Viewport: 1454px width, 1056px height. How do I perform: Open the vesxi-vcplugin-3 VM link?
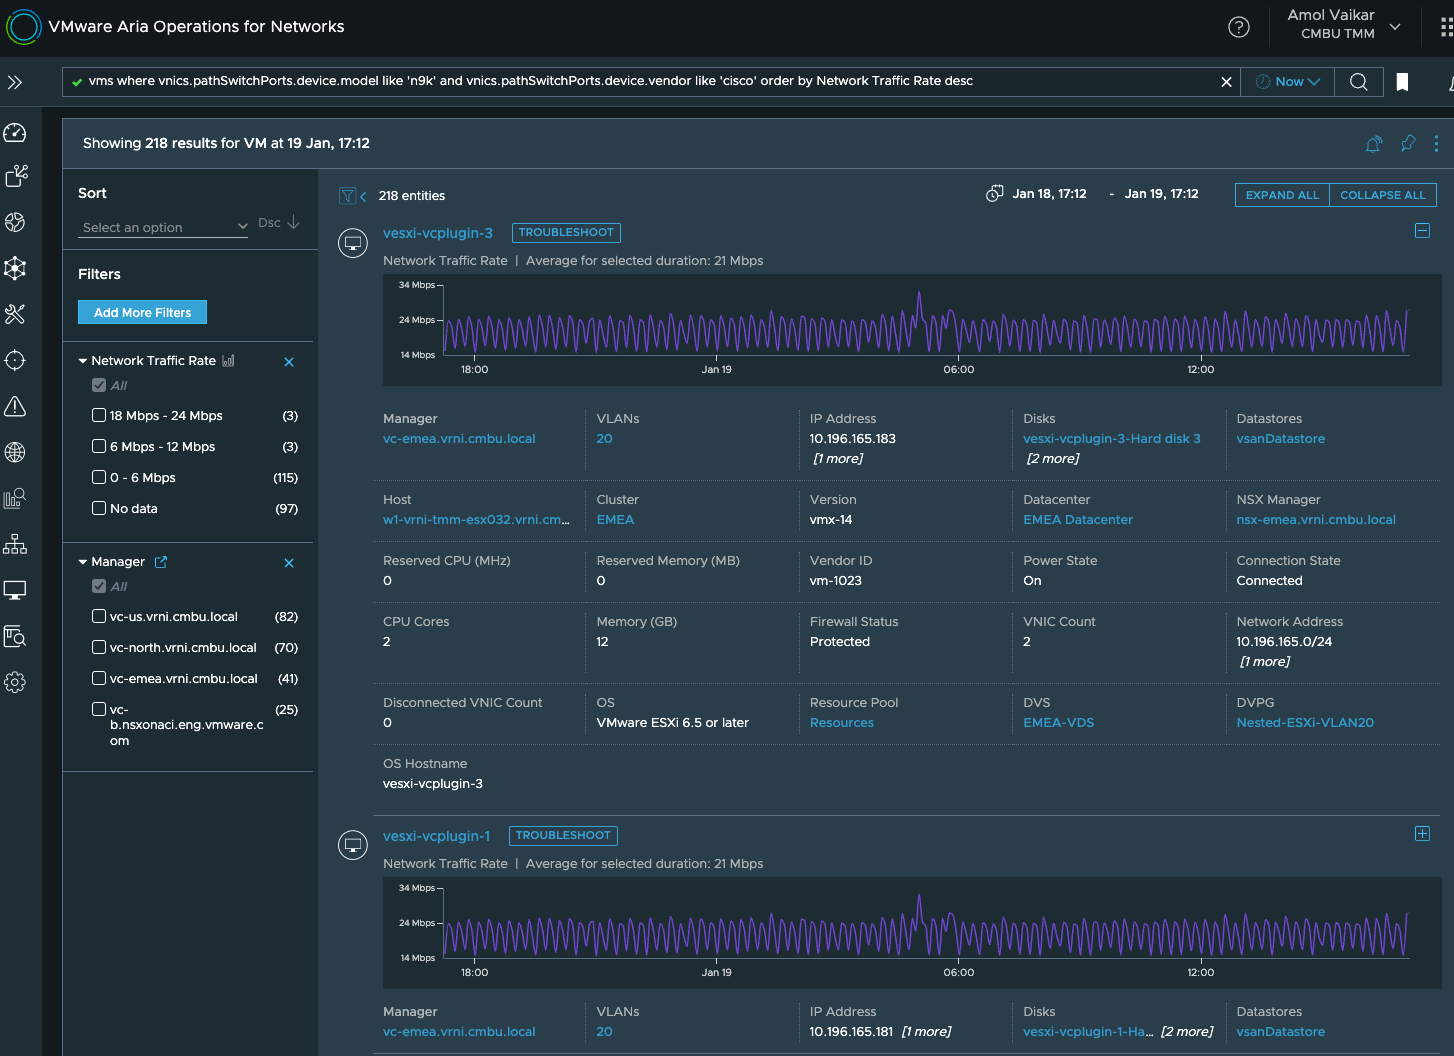(438, 233)
